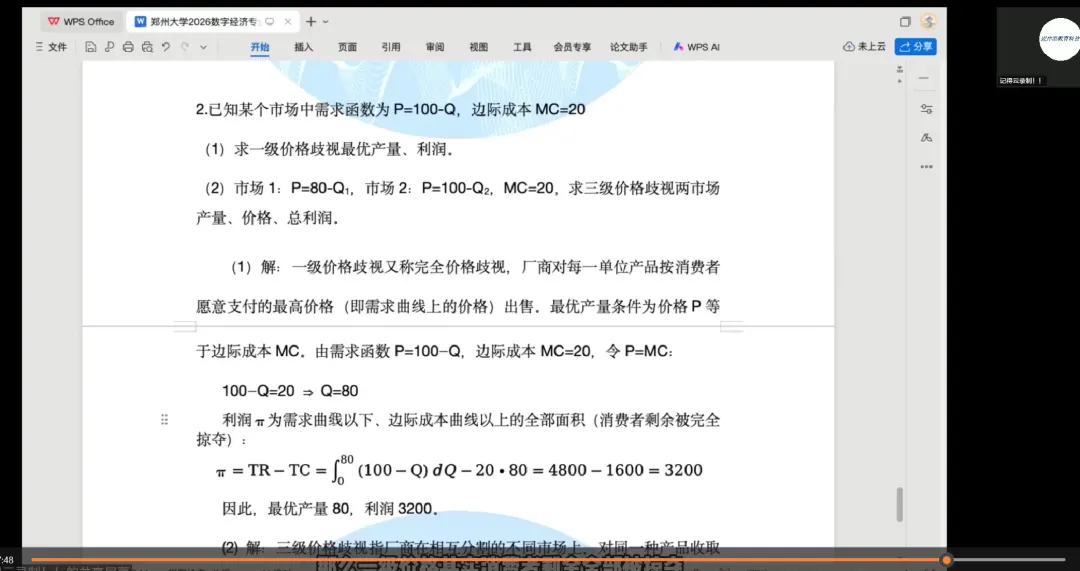Click the scrollbar up arrow
The height and width of the screenshot is (571, 1080).
pos(899,81)
